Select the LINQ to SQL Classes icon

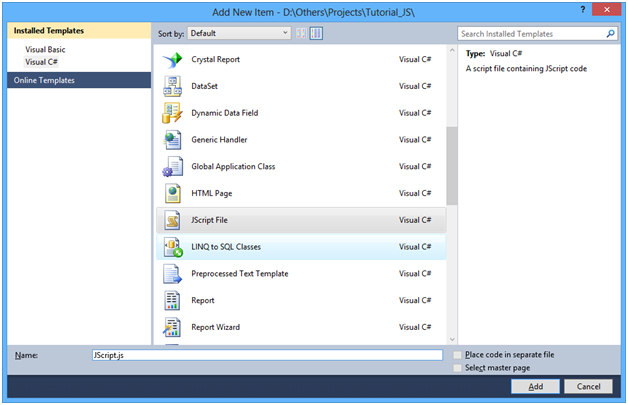(173, 247)
